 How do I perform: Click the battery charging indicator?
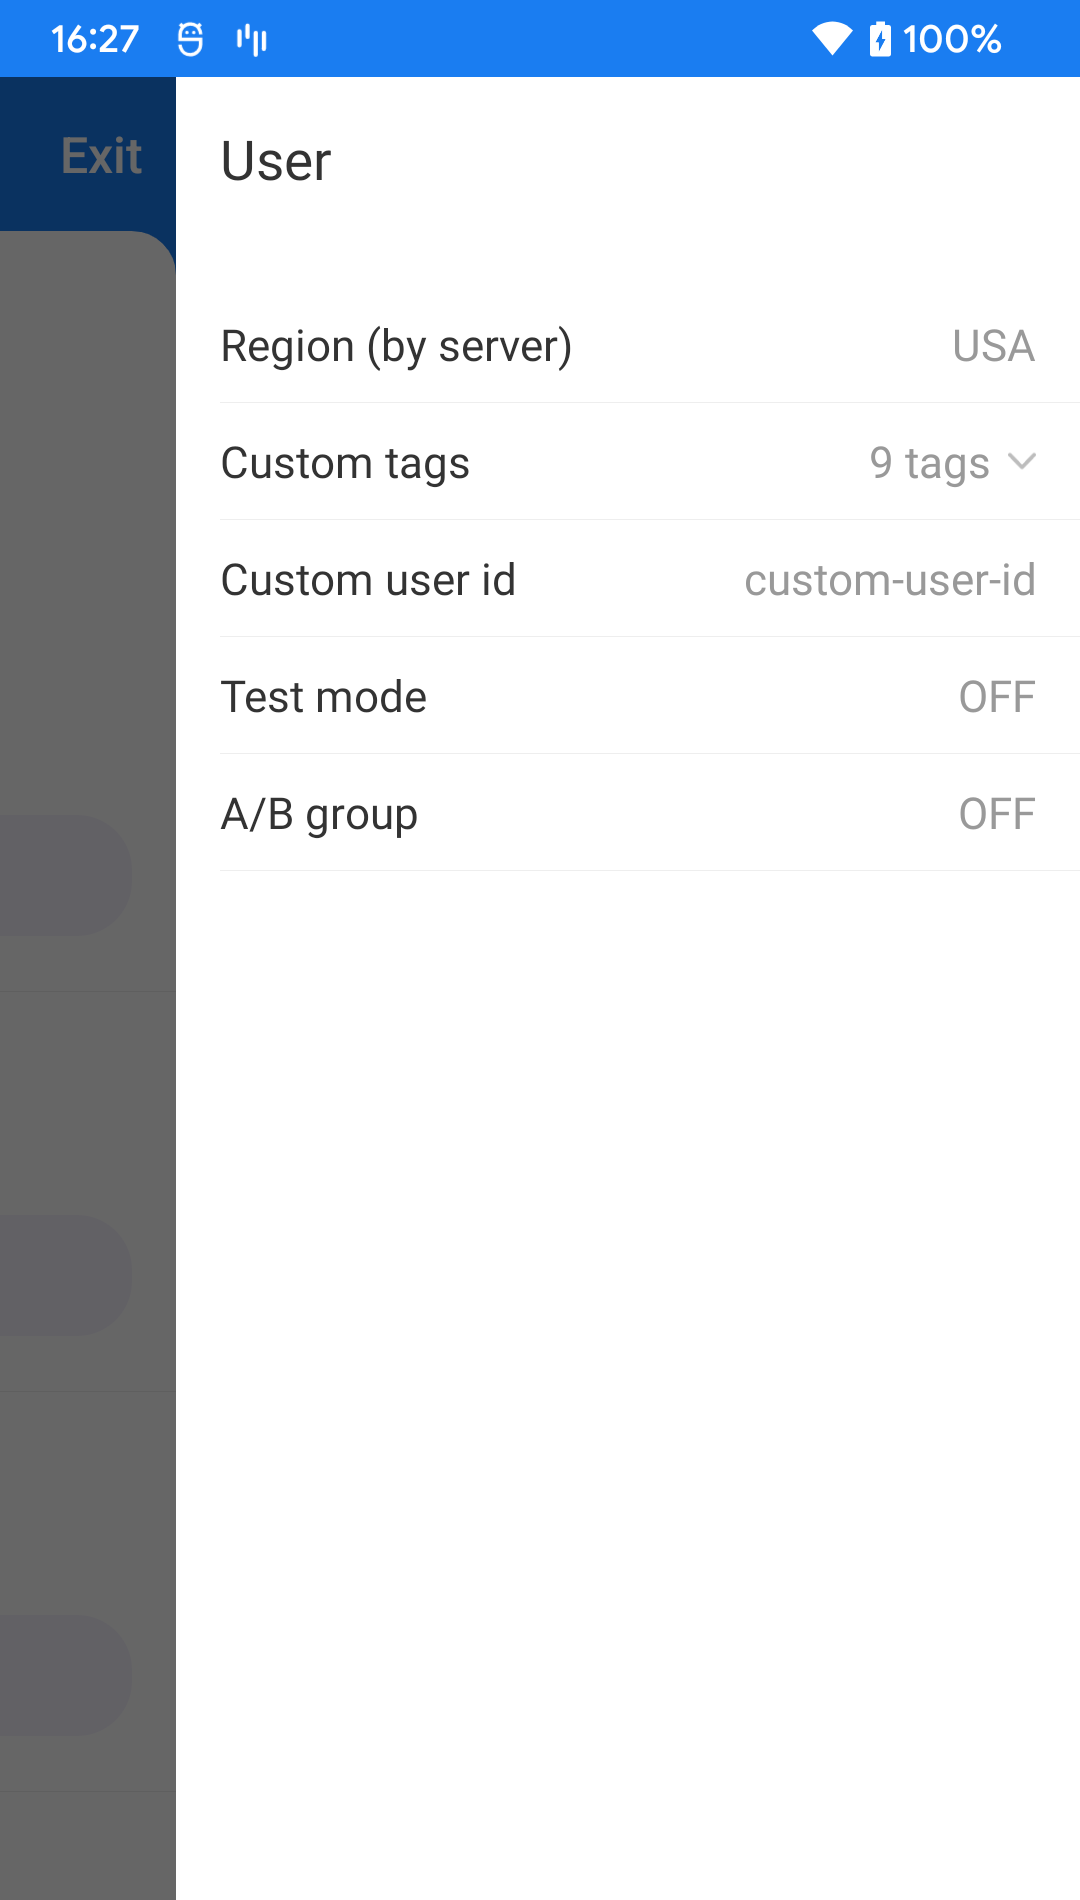coord(881,38)
